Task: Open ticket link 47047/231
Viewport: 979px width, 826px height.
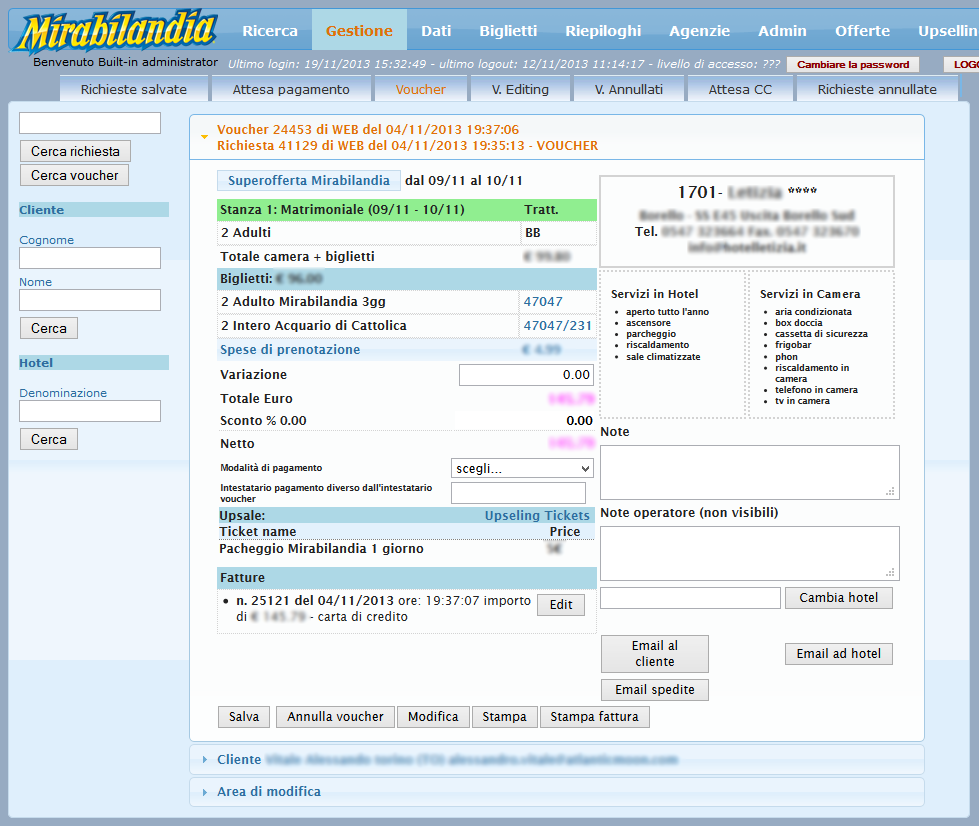Action: (x=558, y=325)
